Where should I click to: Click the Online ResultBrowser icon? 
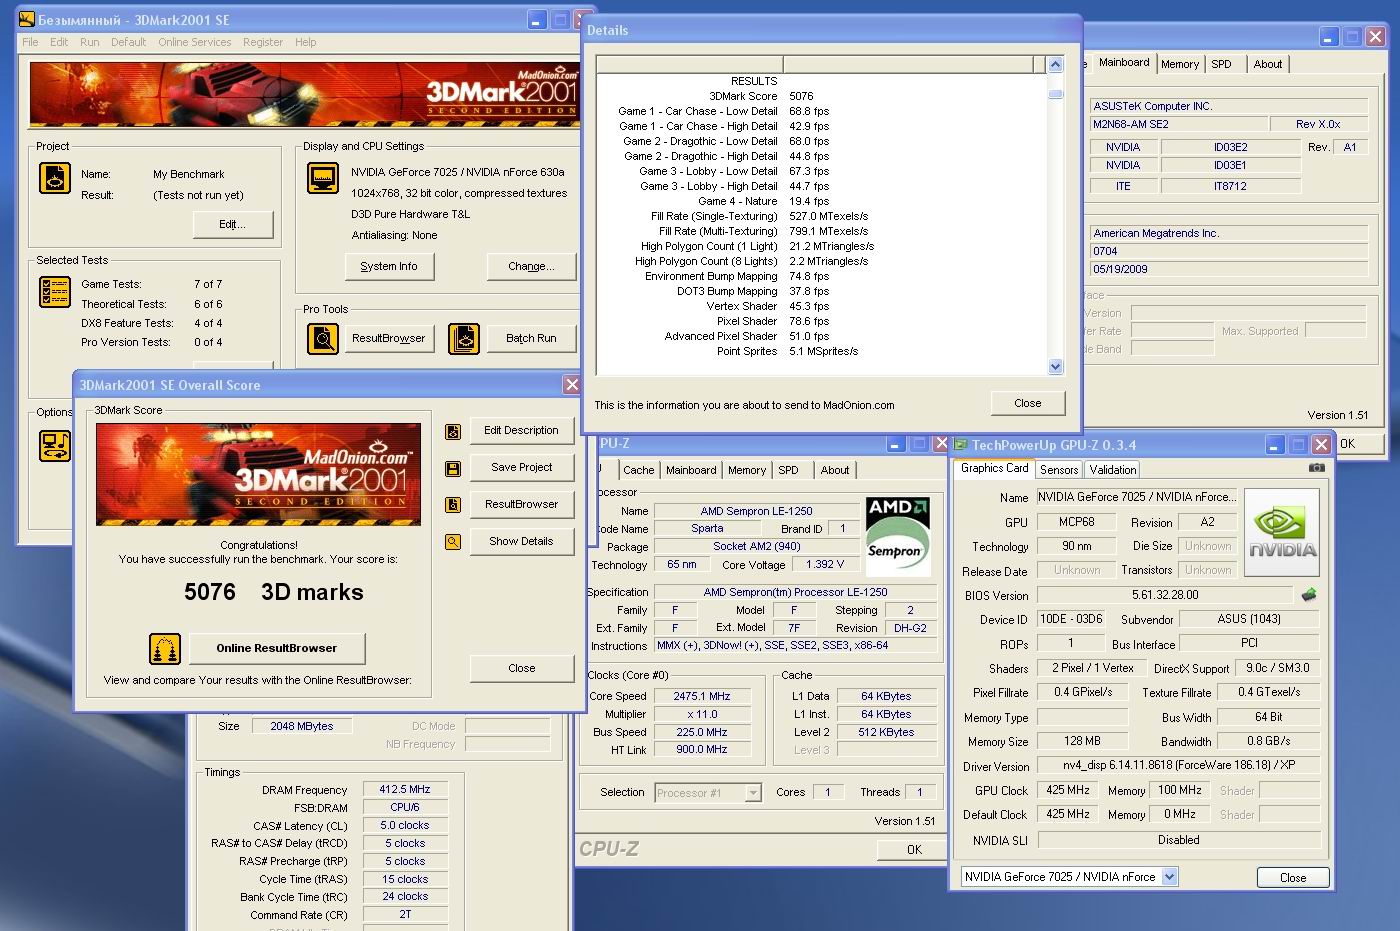click(x=165, y=649)
